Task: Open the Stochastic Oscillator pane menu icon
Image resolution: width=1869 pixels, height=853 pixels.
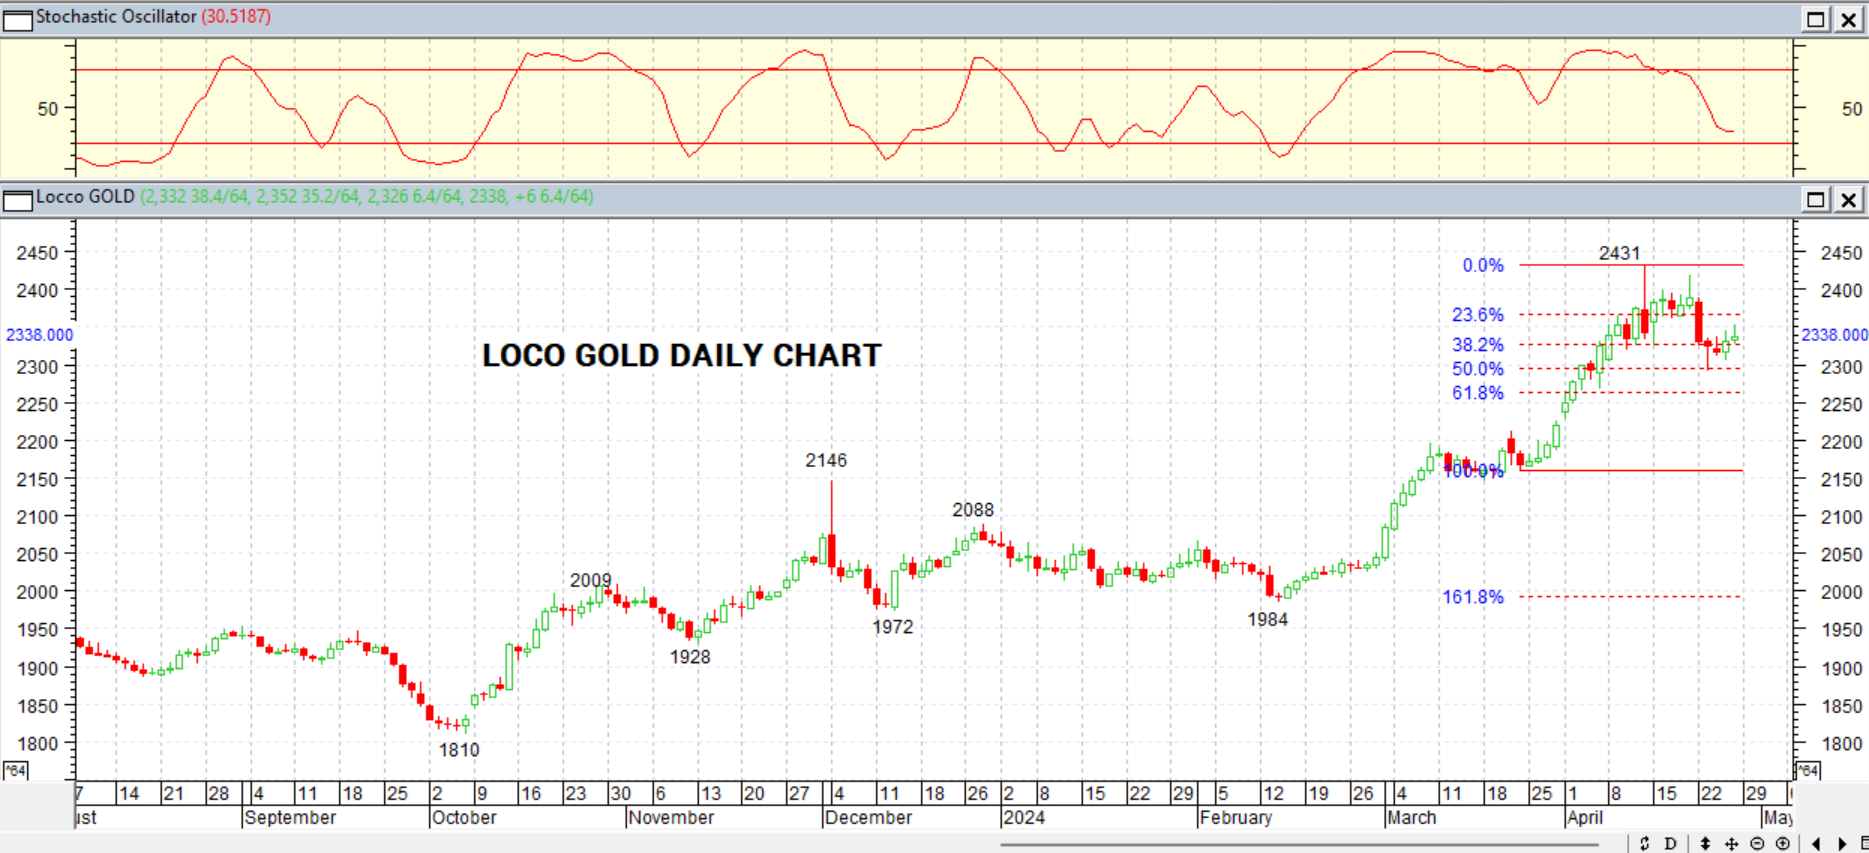Action: [x=17, y=19]
